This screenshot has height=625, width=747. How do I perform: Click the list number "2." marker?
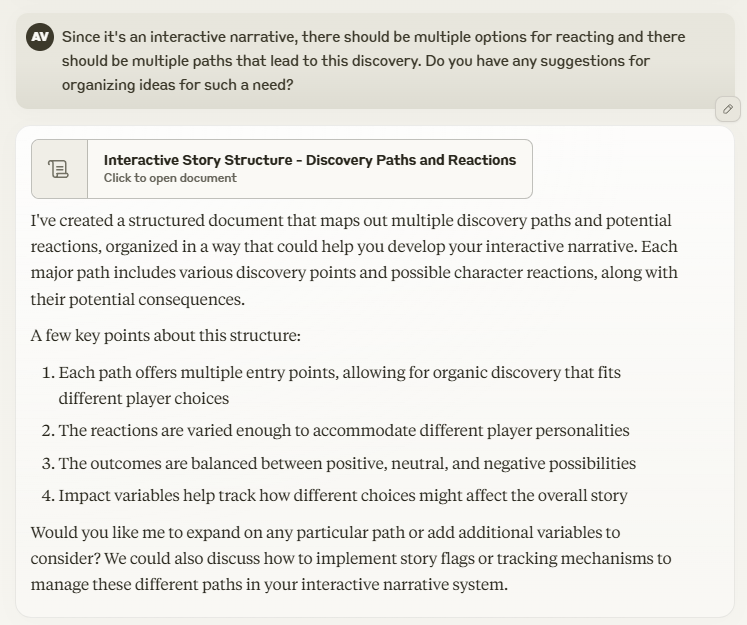48,431
